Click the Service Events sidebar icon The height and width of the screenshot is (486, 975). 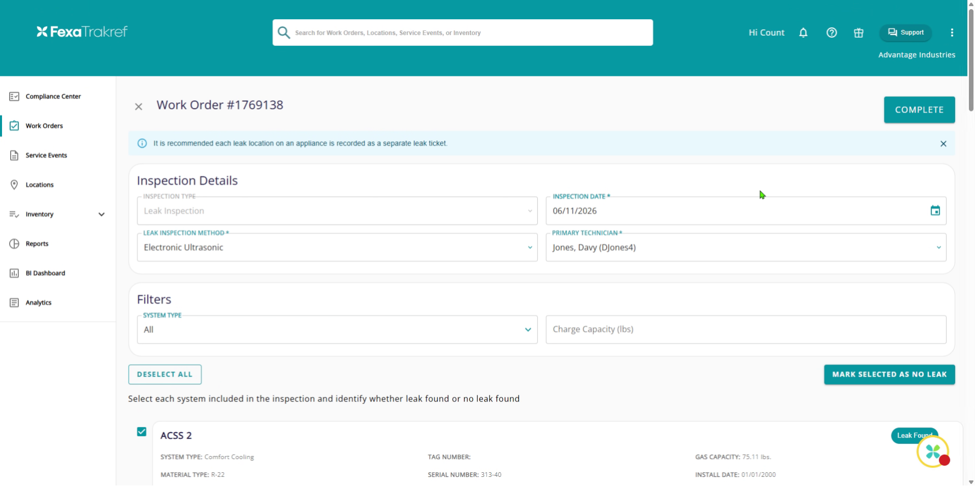[14, 155]
